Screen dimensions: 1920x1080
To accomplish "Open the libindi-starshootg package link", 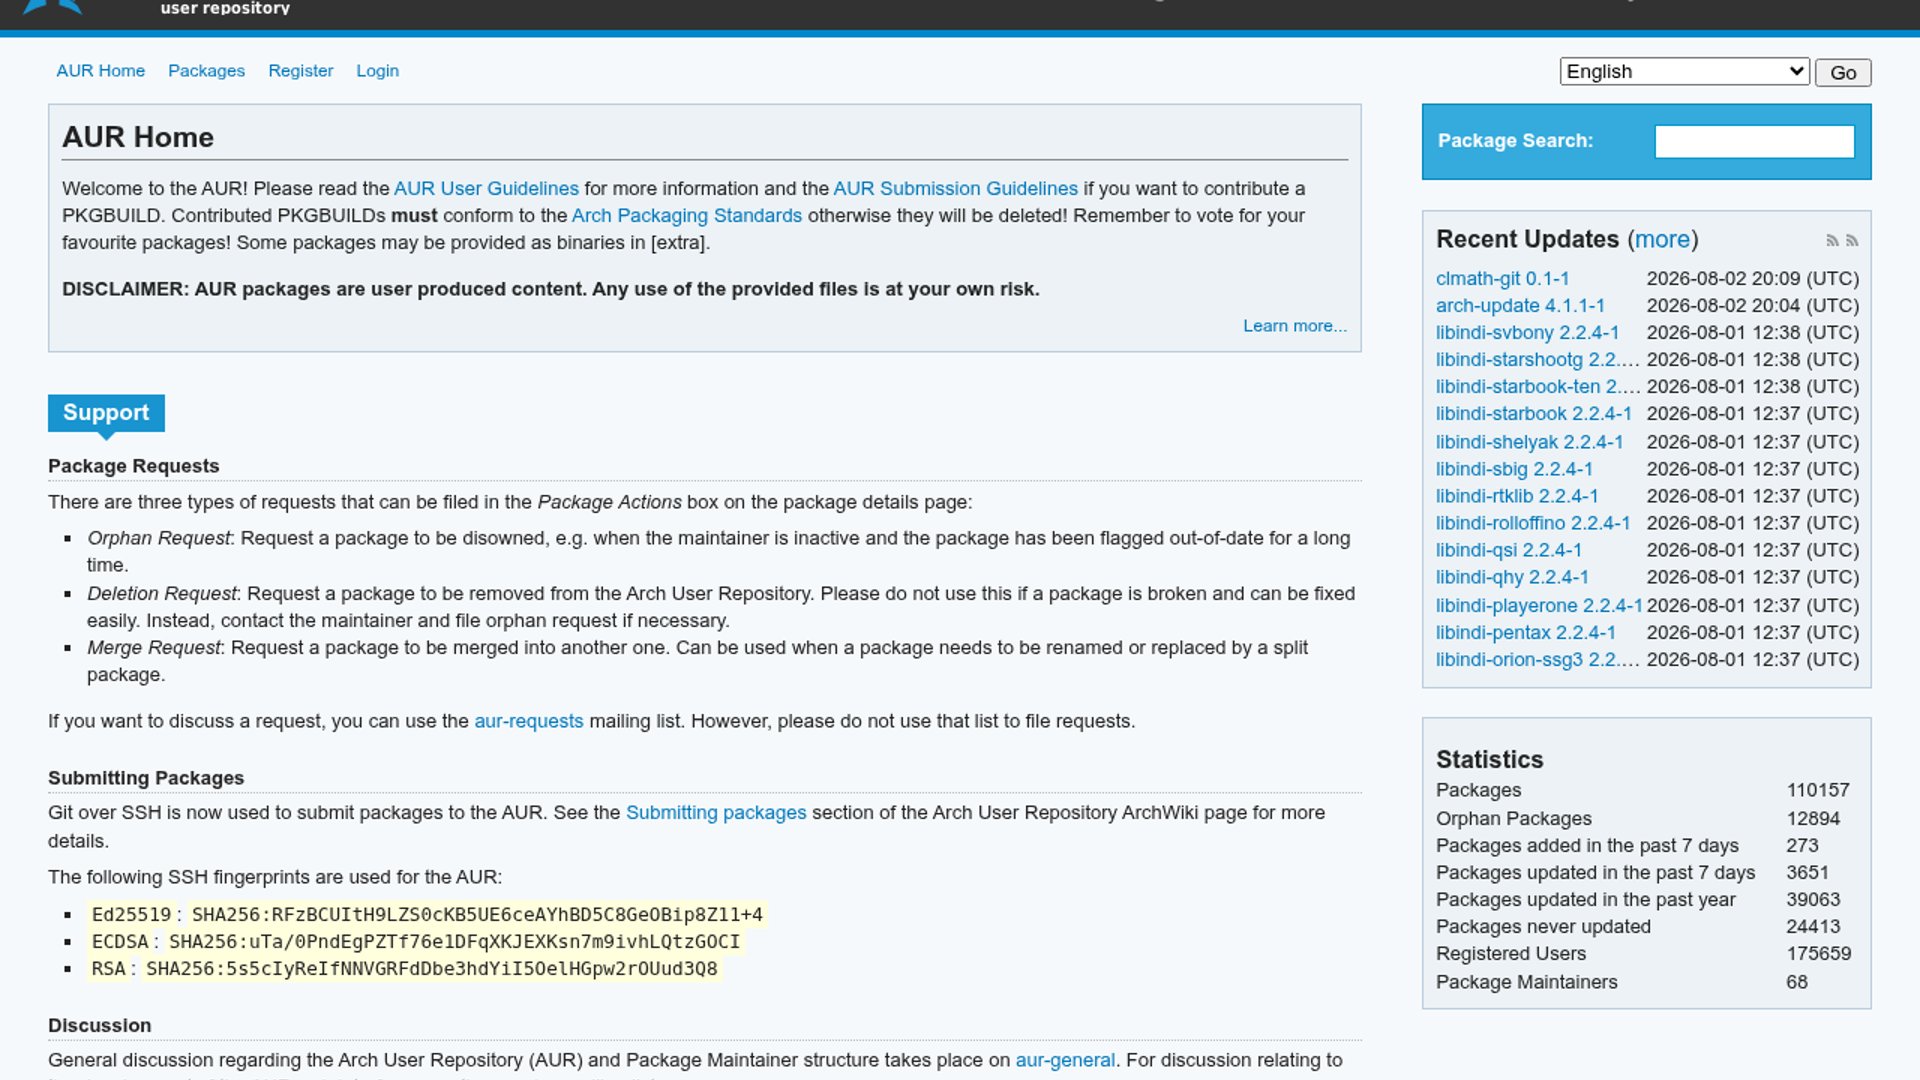I will [1537, 359].
